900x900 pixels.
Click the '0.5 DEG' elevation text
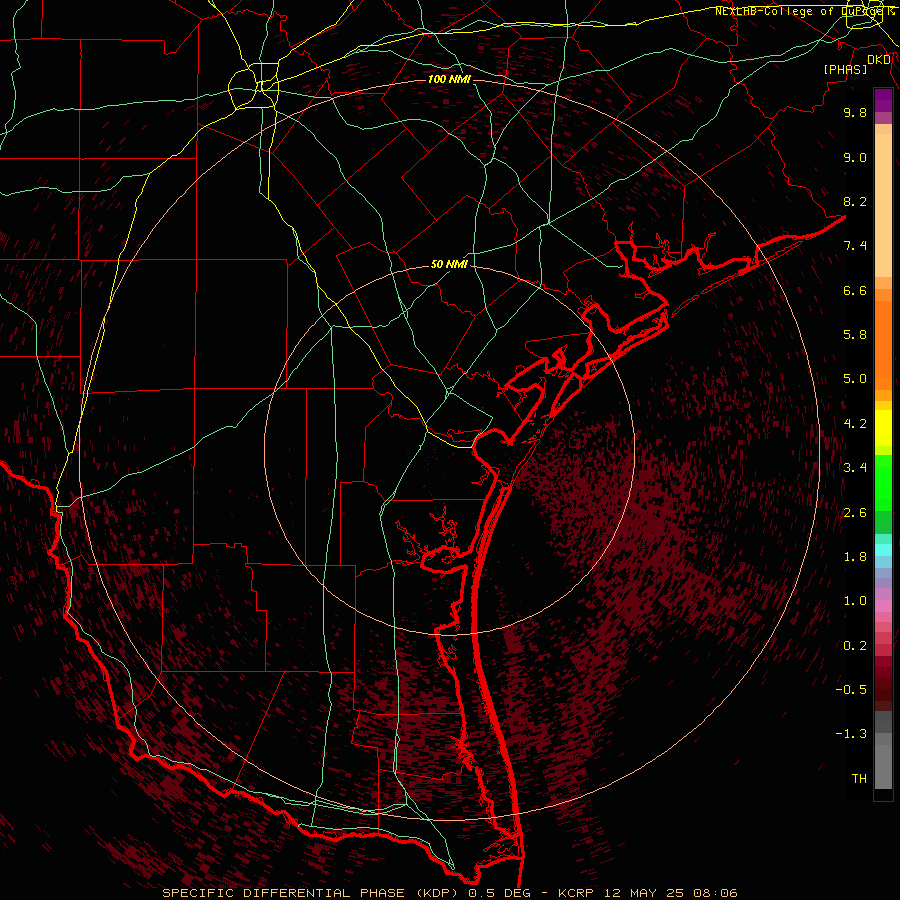coord(499,893)
